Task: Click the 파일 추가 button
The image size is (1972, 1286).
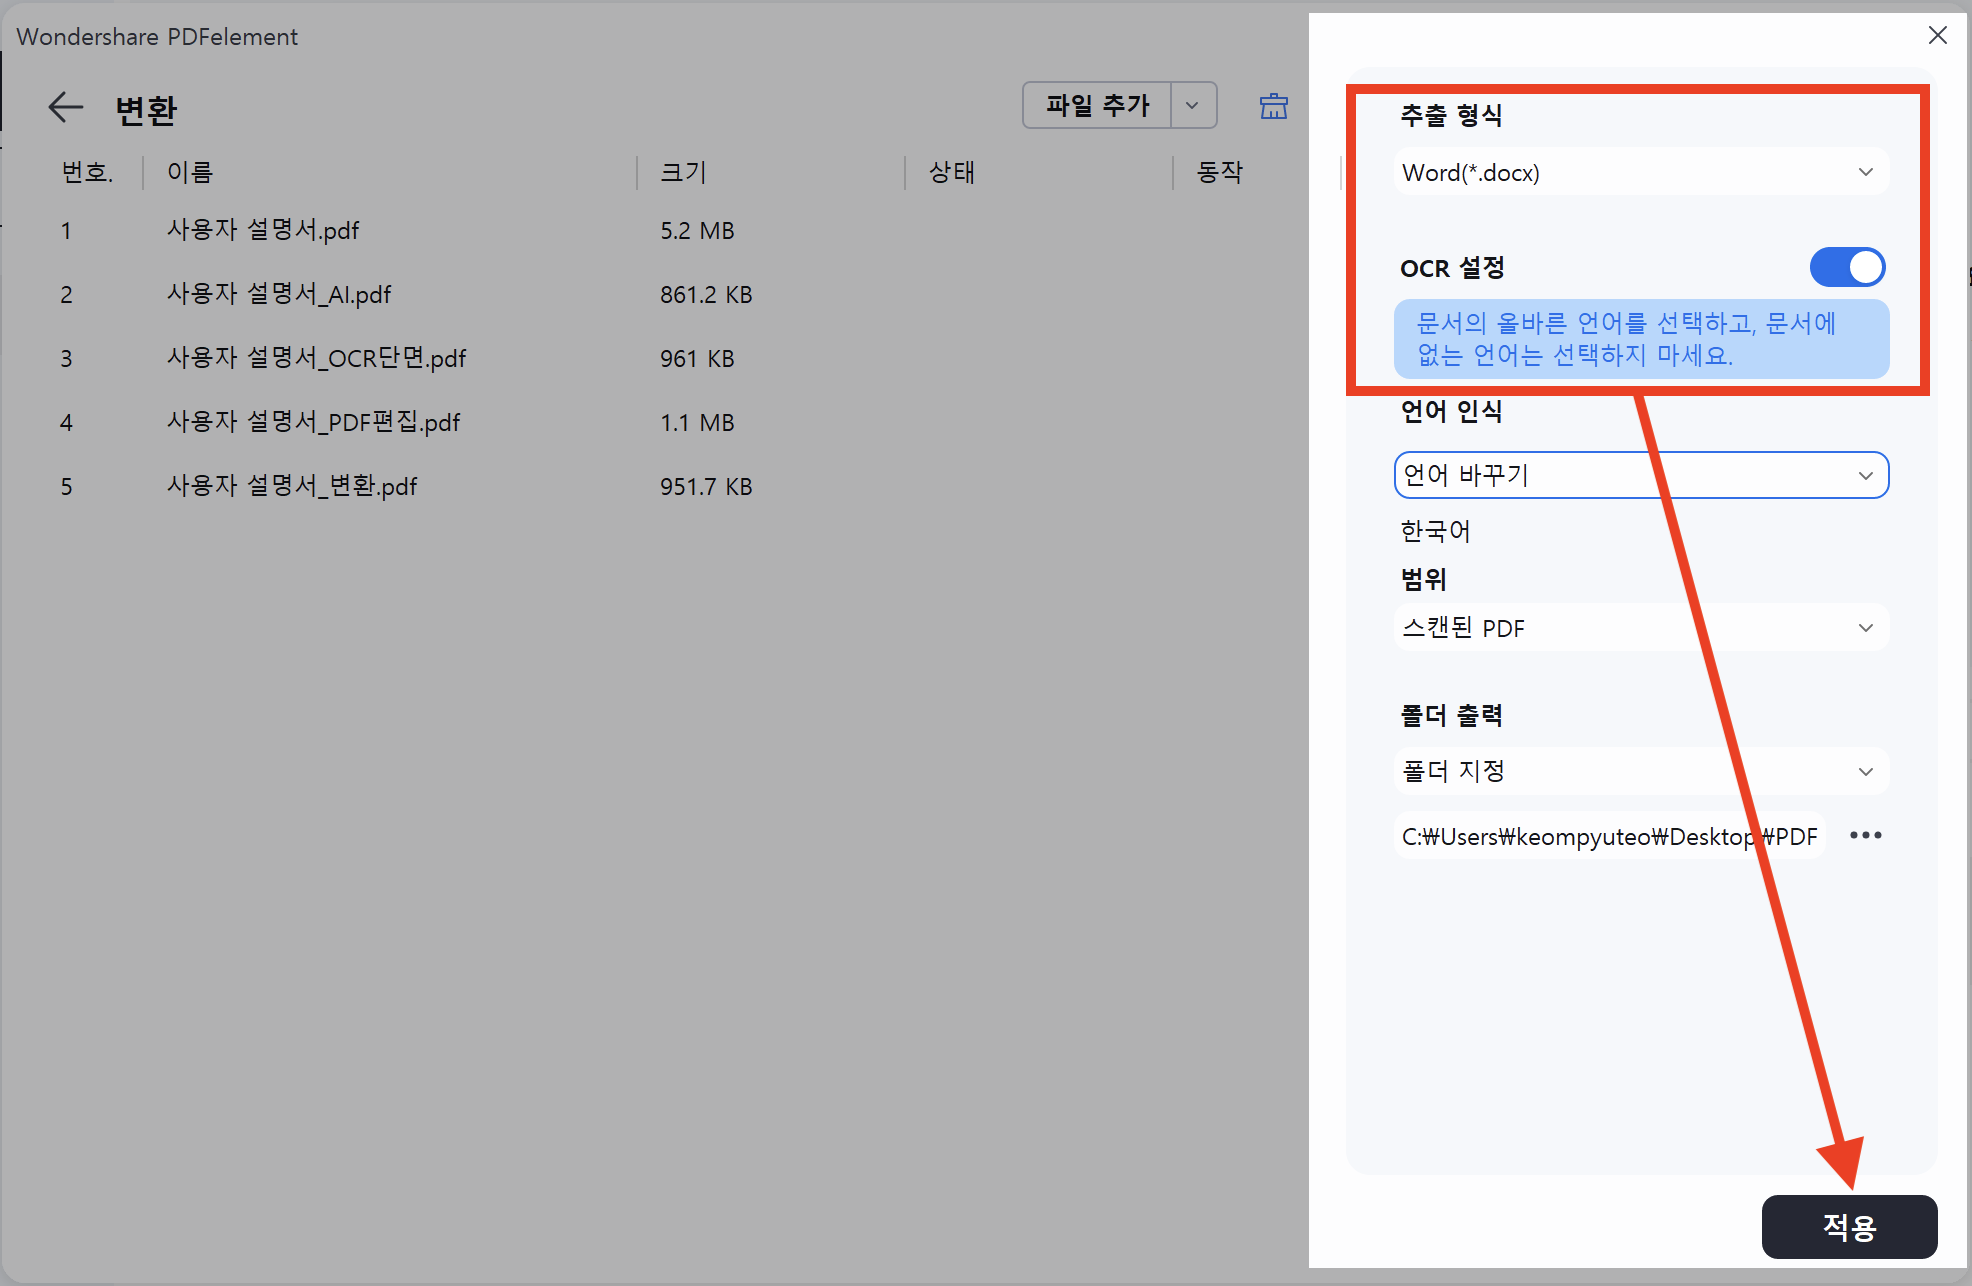Action: tap(1096, 105)
